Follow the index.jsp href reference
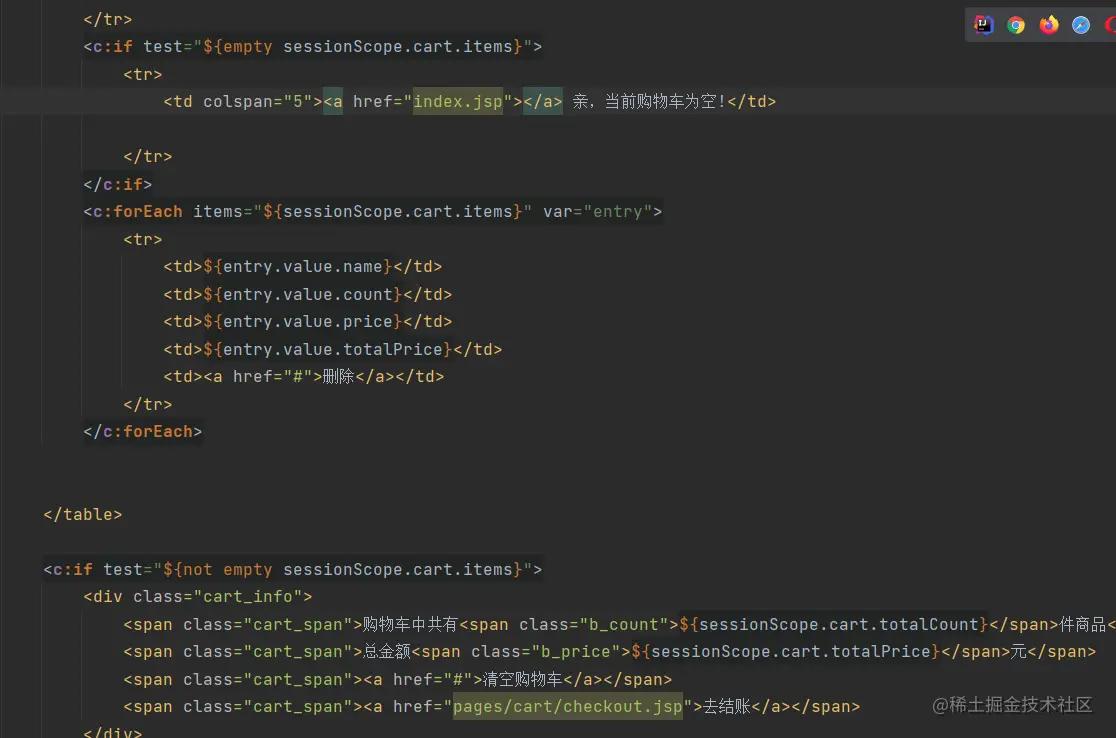The image size is (1116, 738). pyautogui.click(x=458, y=102)
